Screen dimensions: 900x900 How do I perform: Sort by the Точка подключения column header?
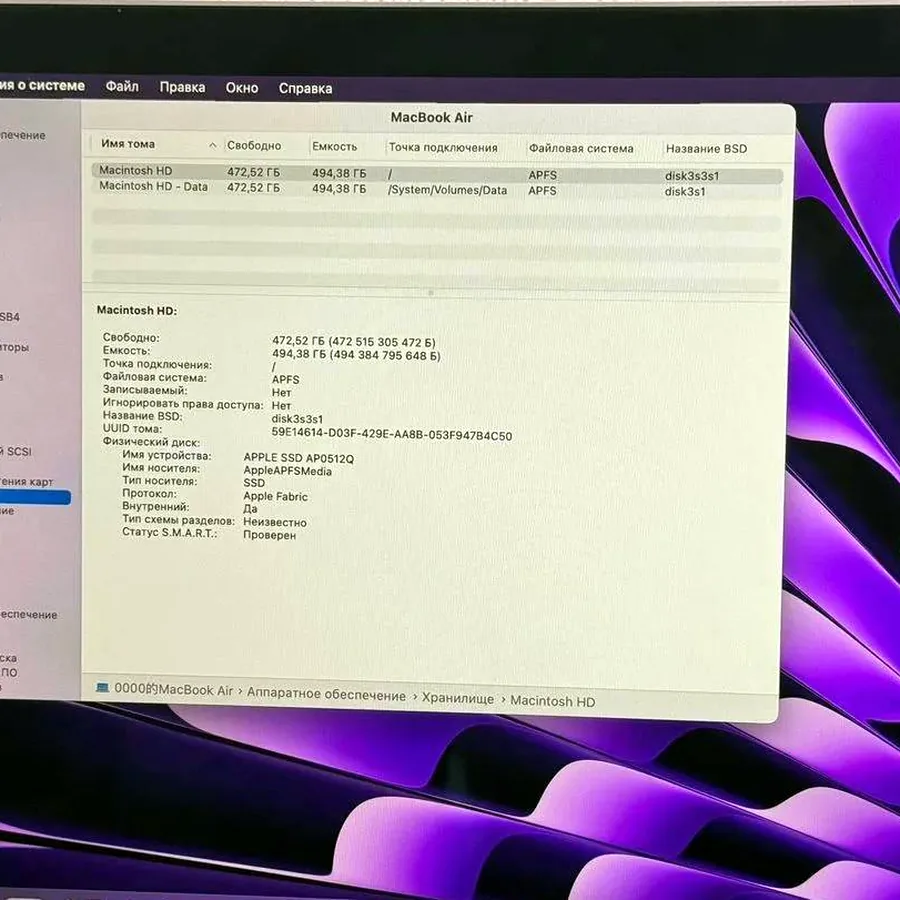pos(443,148)
